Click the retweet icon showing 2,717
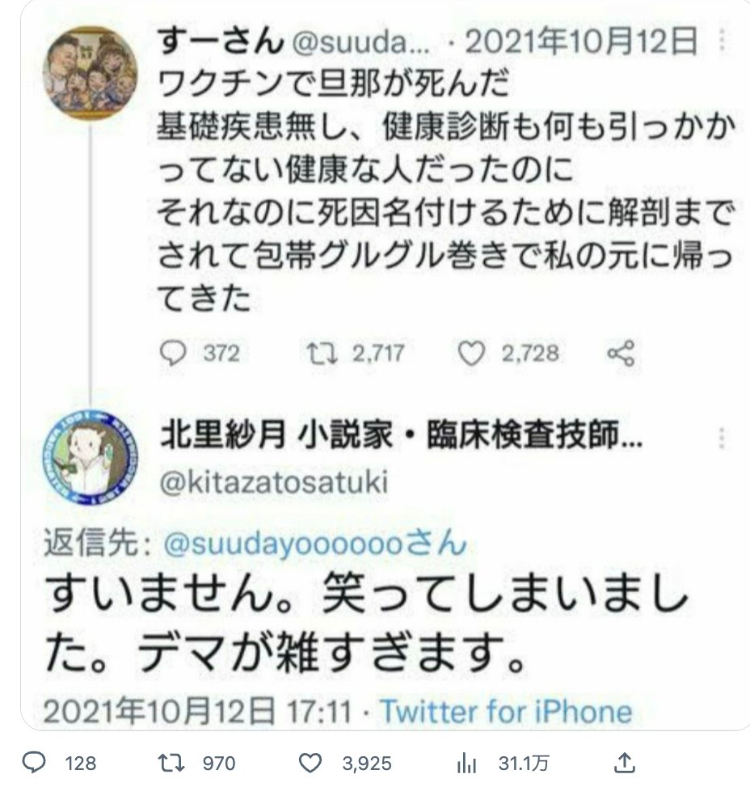Viewport: 750px width, 793px height. (x=322, y=354)
